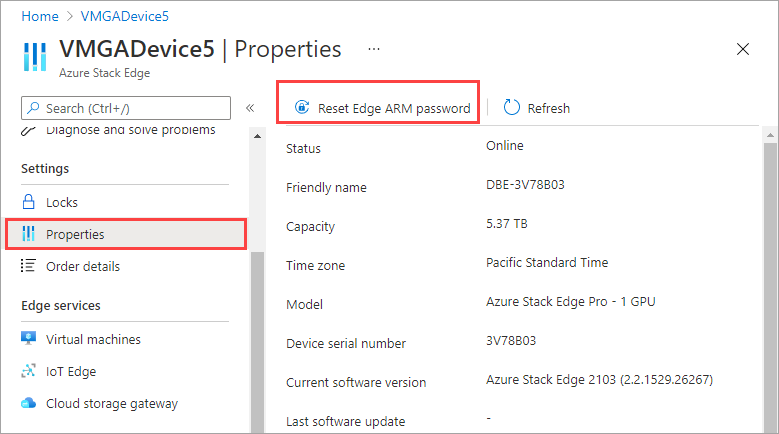This screenshot has height=434, width=779.
Task: Click the Properties bars icon in sidebar
Action: (29, 234)
